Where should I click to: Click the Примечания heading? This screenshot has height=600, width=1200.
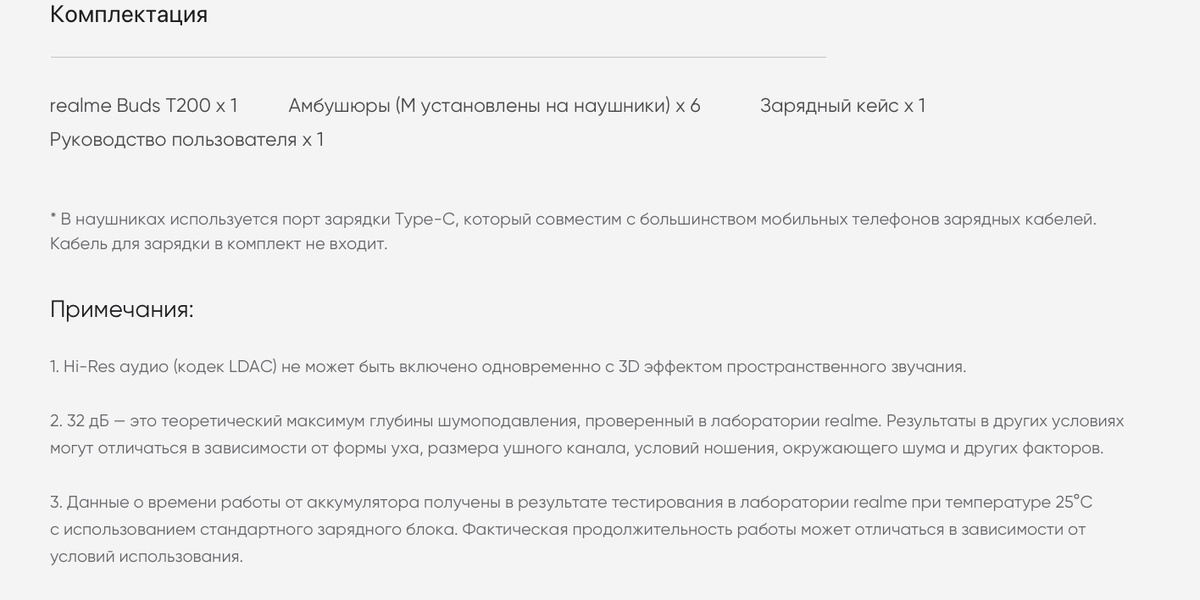pos(122,309)
